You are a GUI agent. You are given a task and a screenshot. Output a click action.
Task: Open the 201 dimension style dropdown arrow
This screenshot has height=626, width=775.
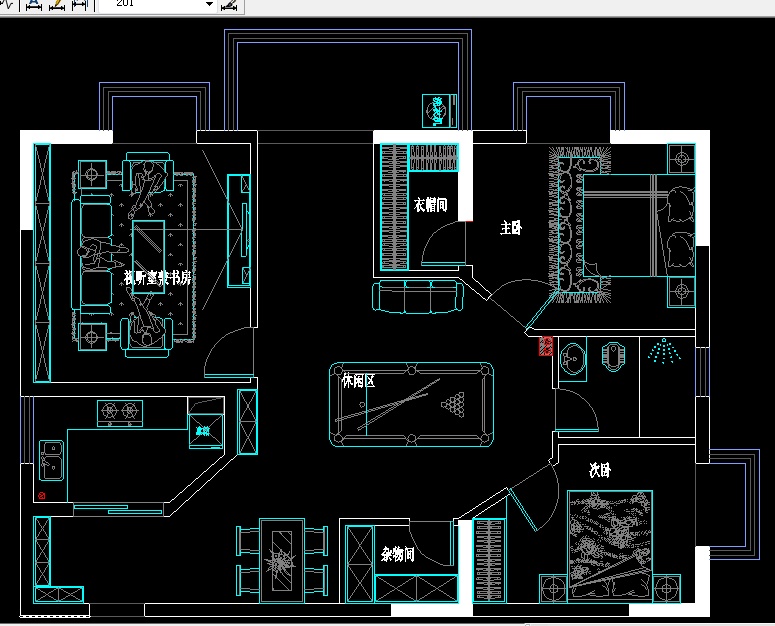209,4
